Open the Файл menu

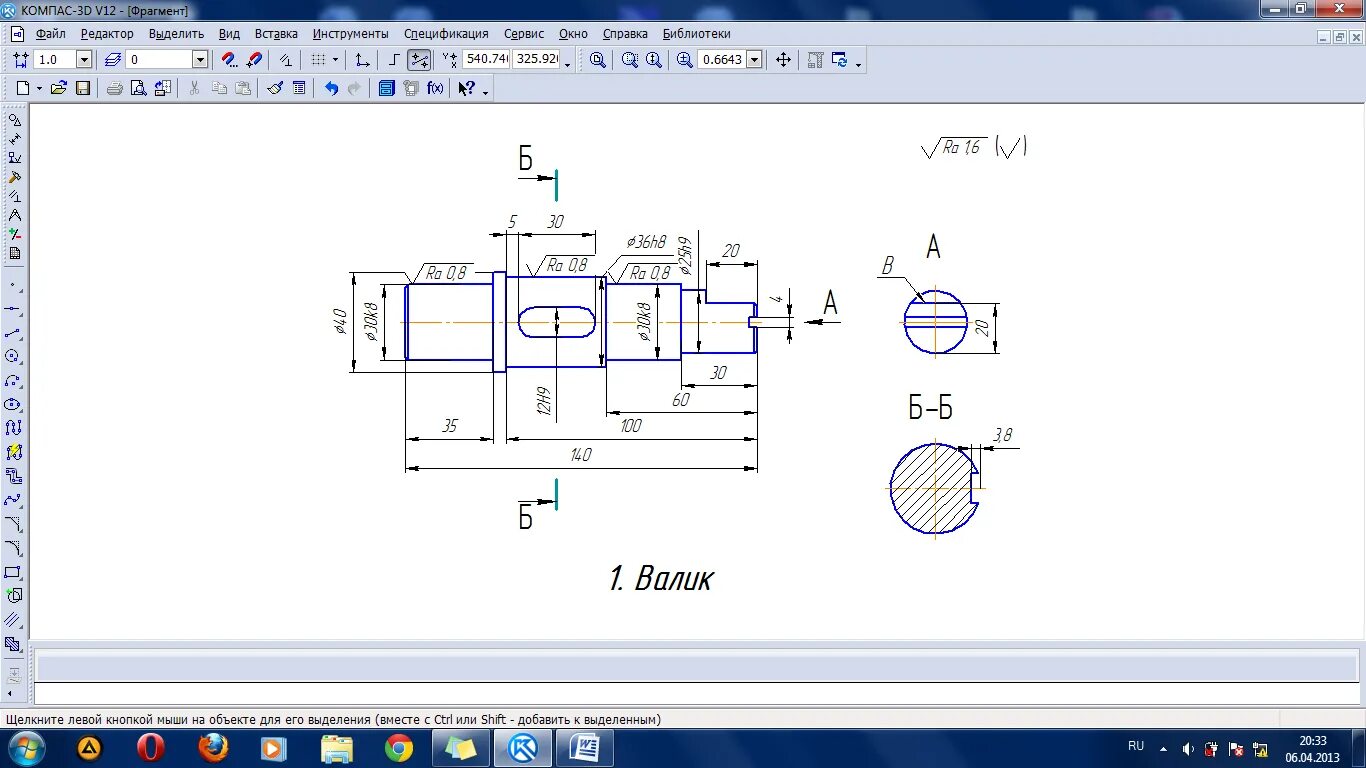(50, 34)
